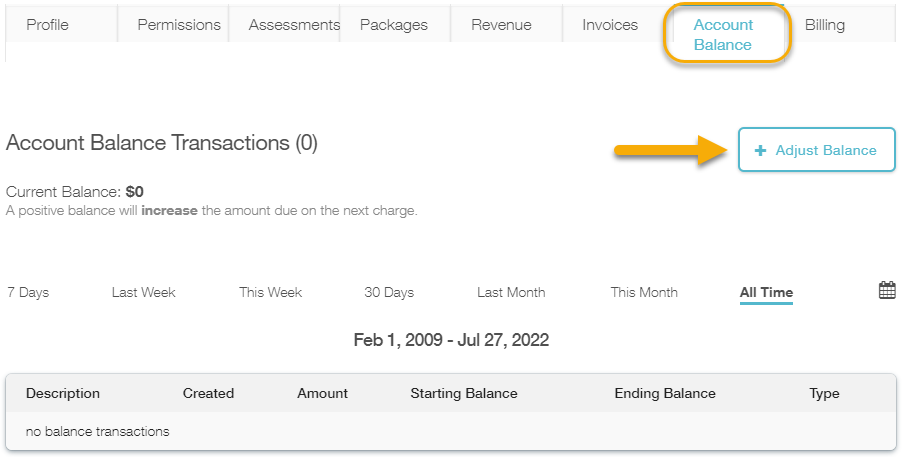Click the Amount column header
This screenshot has height=457, width=903.
pos(322,393)
